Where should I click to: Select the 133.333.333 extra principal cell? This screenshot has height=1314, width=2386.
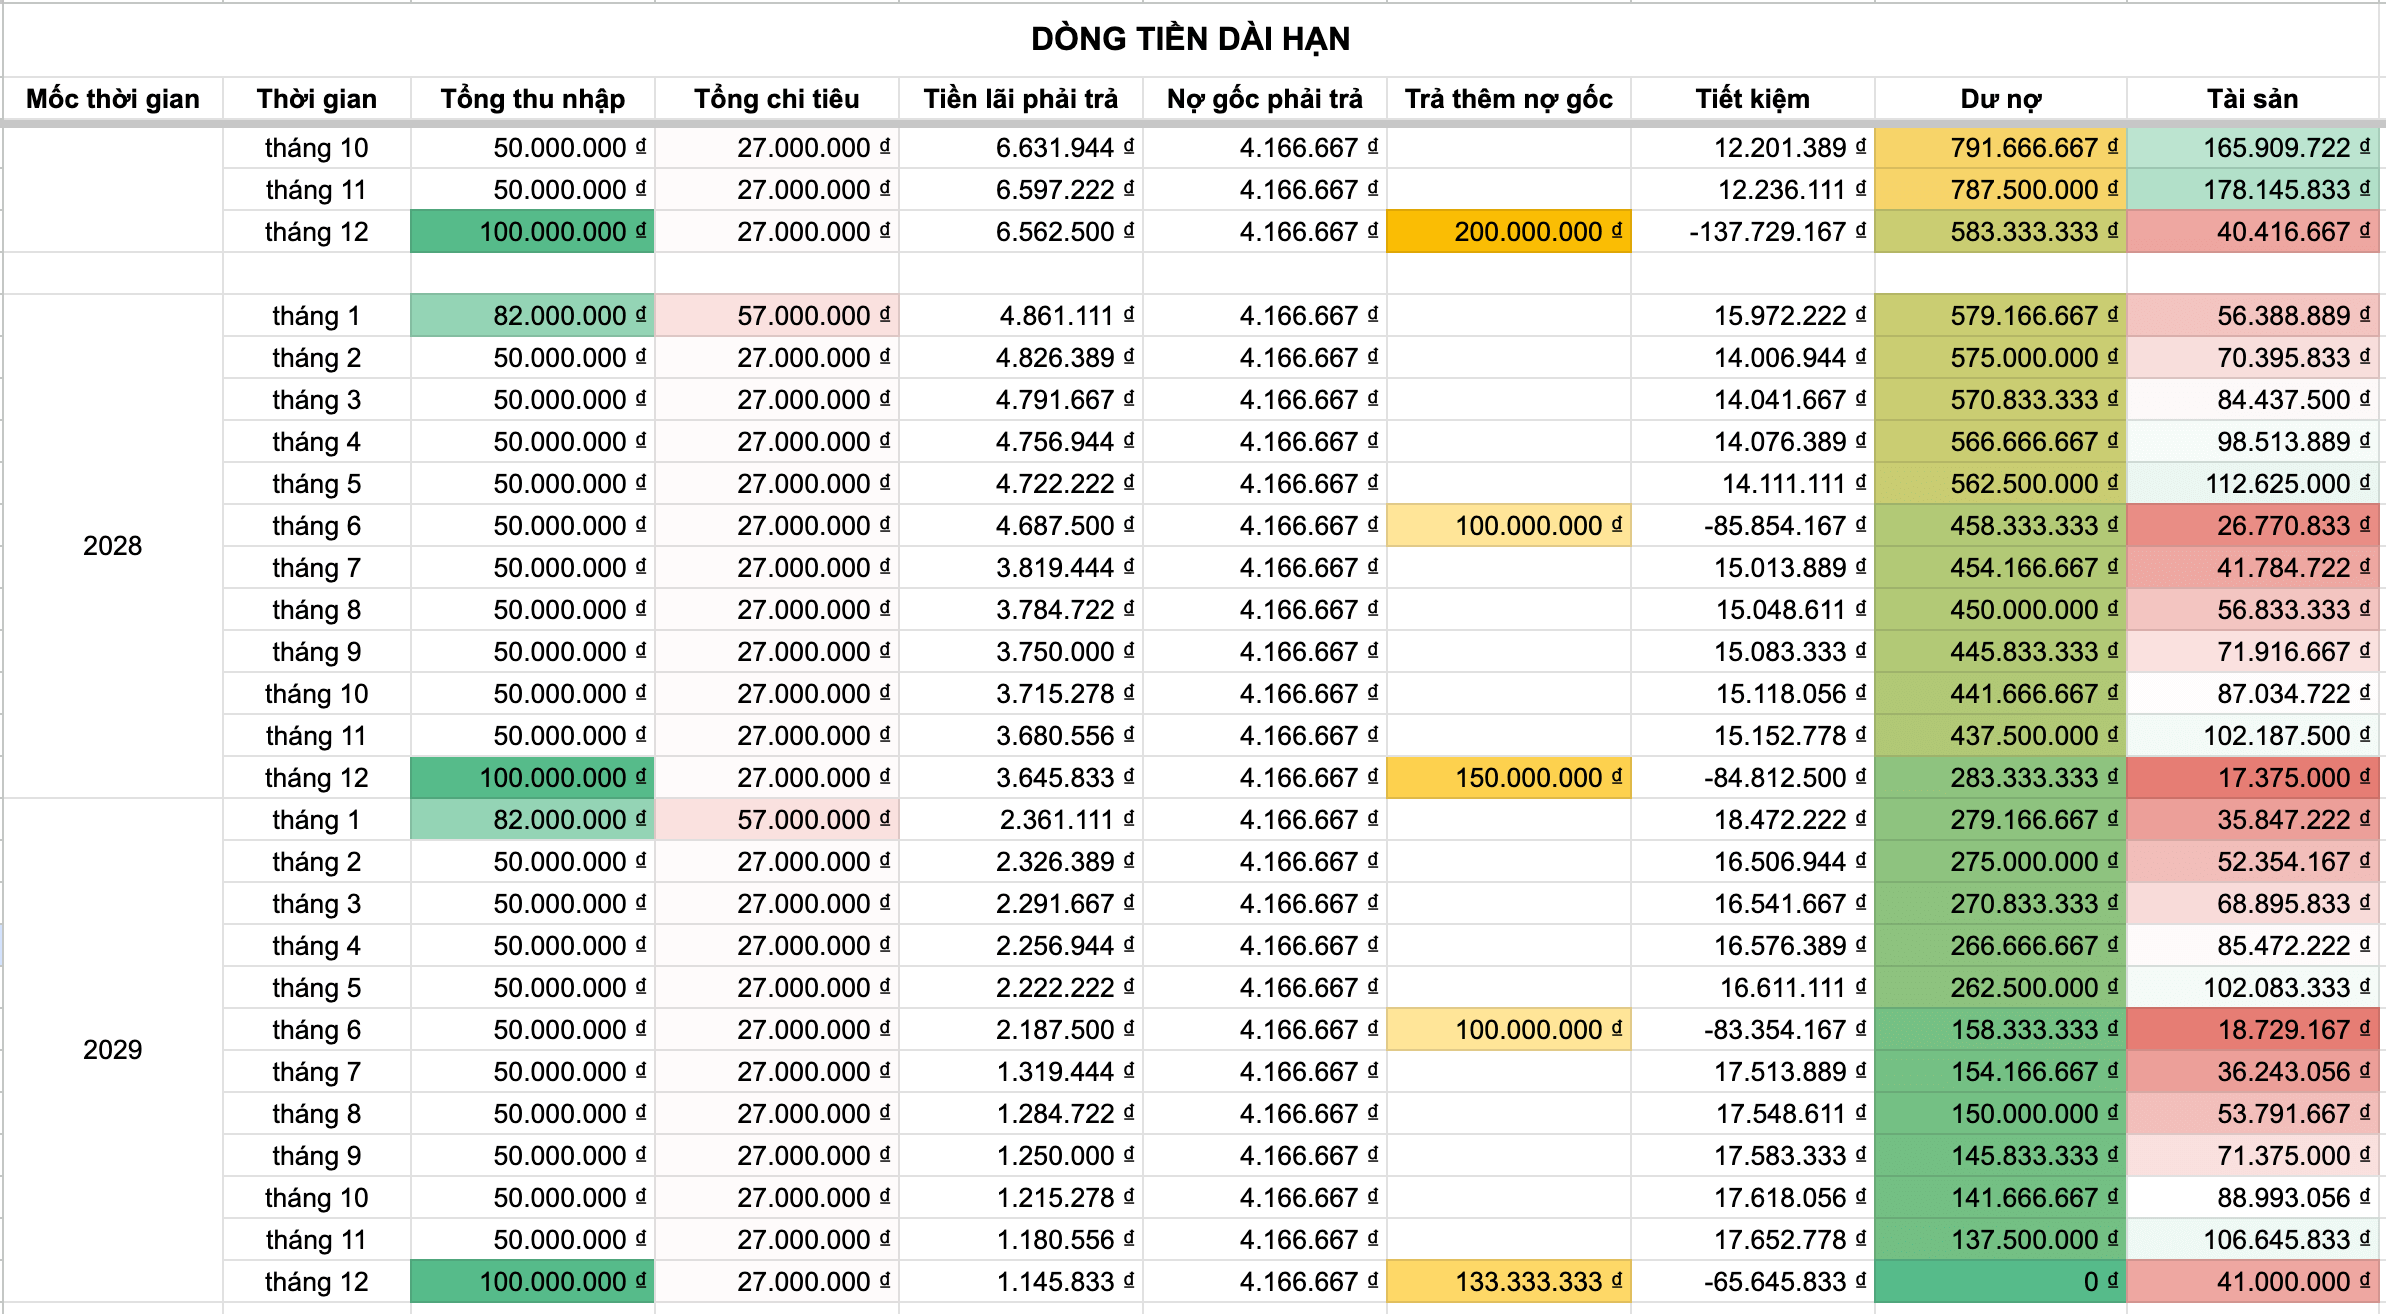click(1509, 1282)
